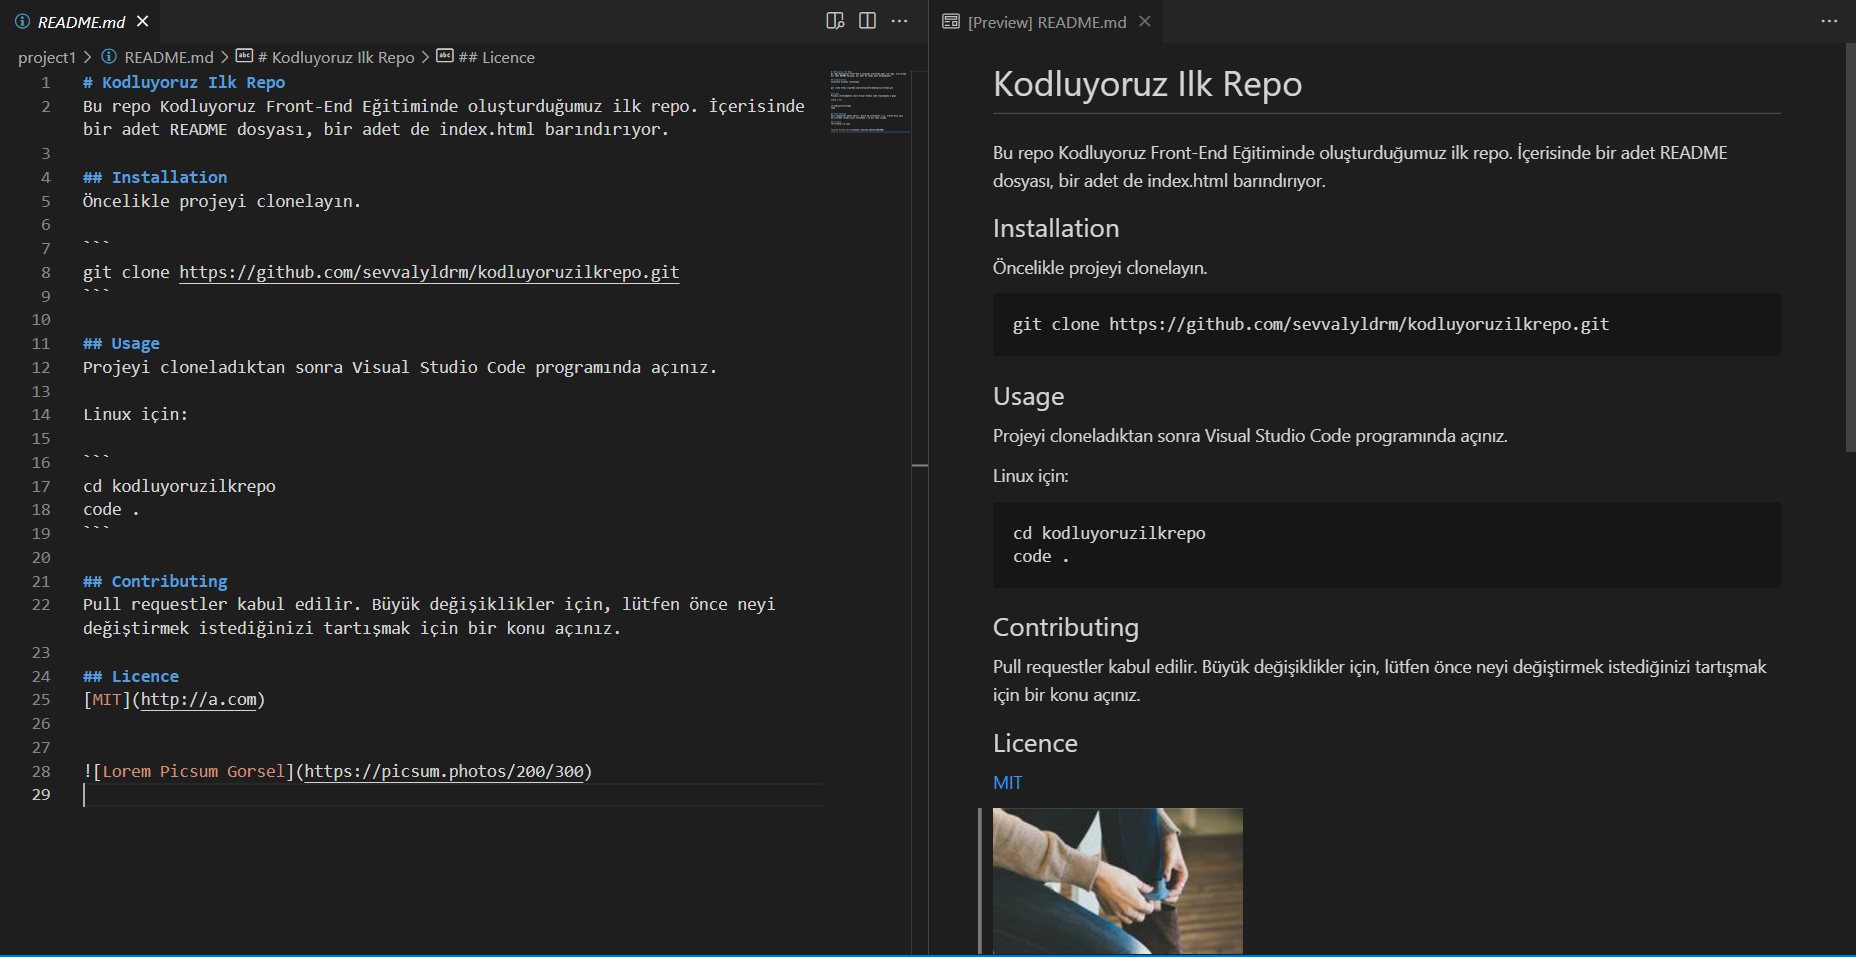The height and width of the screenshot is (957, 1856).
Task: Open preview pane more actions ellipsis
Action: click(x=1829, y=21)
